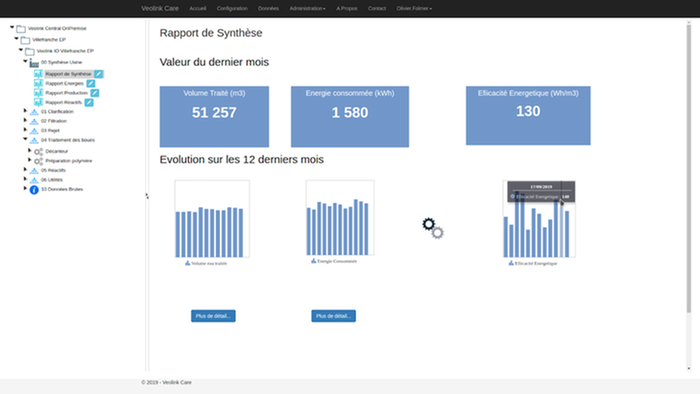Toggle the Efficacité Energetique legend entry

(533, 263)
